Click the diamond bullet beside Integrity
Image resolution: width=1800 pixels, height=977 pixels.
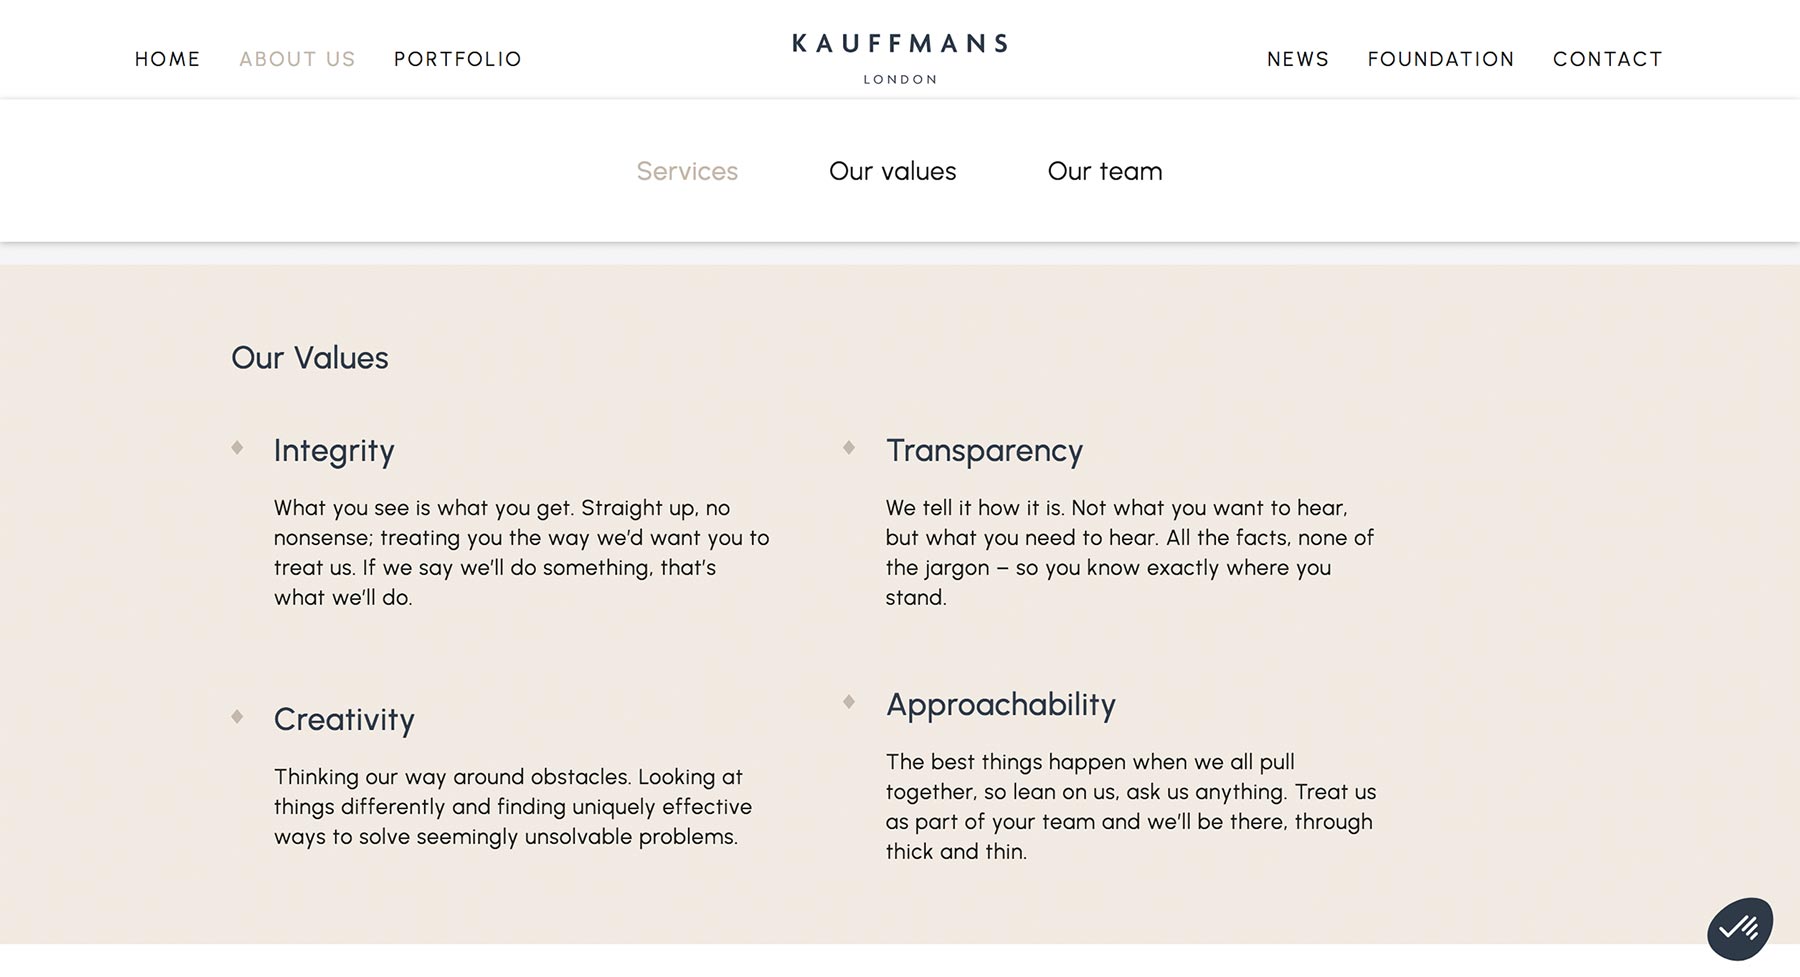tap(237, 447)
